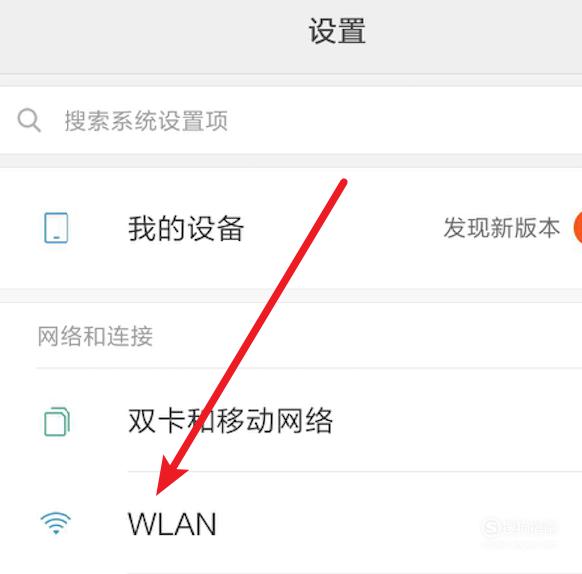582x574 pixels.
Task: Tap the magnifying glass search icon
Action: coord(29,120)
